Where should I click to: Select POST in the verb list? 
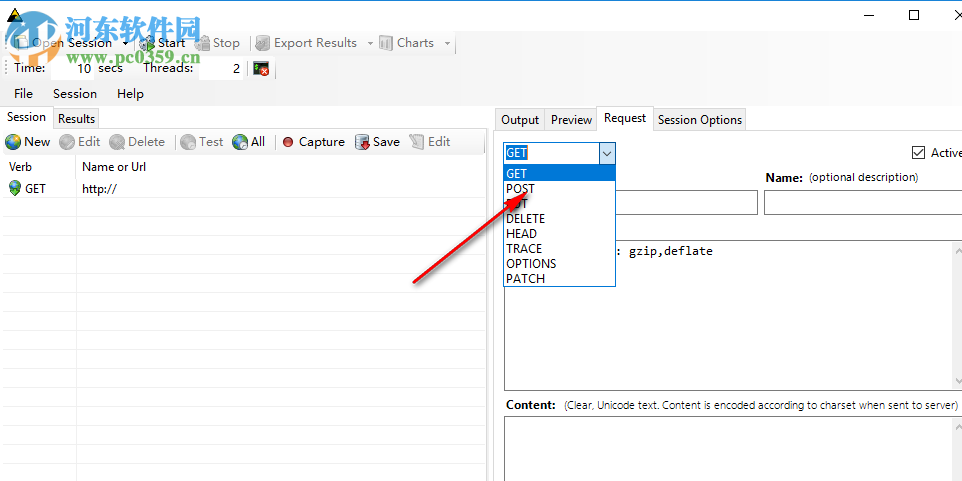tap(560, 188)
